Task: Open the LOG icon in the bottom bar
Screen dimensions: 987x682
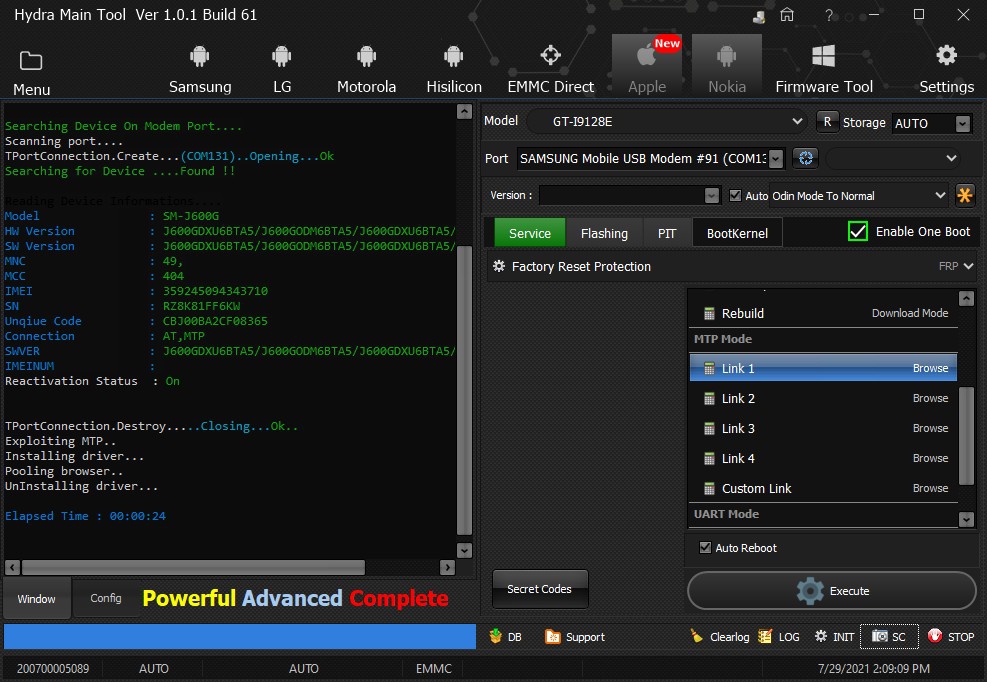Action: click(x=765, y=636)
